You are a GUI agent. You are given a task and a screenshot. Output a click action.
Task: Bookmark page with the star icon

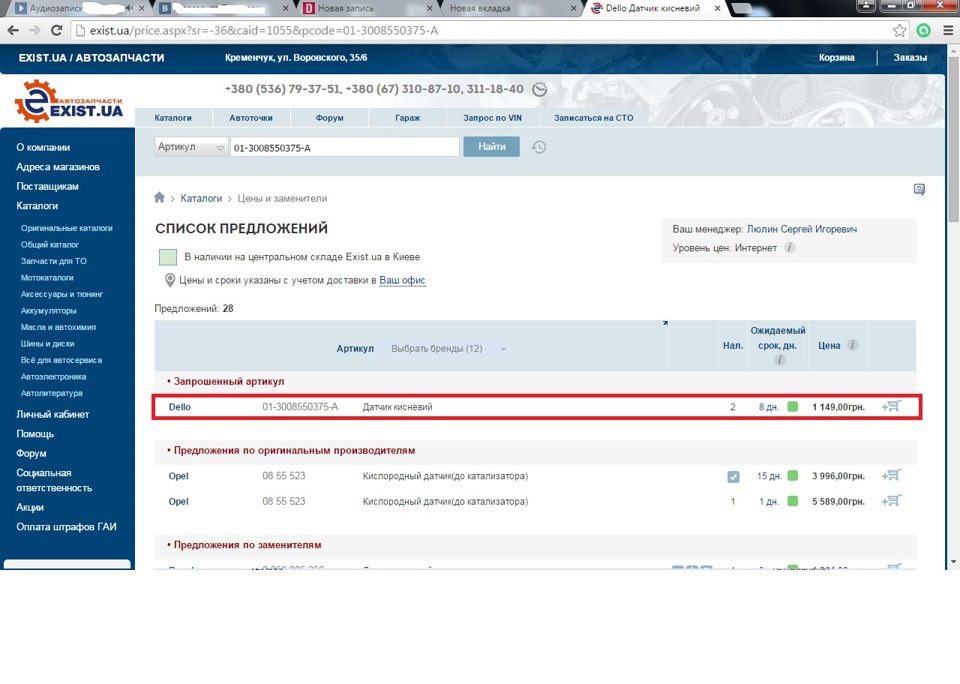(x=899, y=31)
